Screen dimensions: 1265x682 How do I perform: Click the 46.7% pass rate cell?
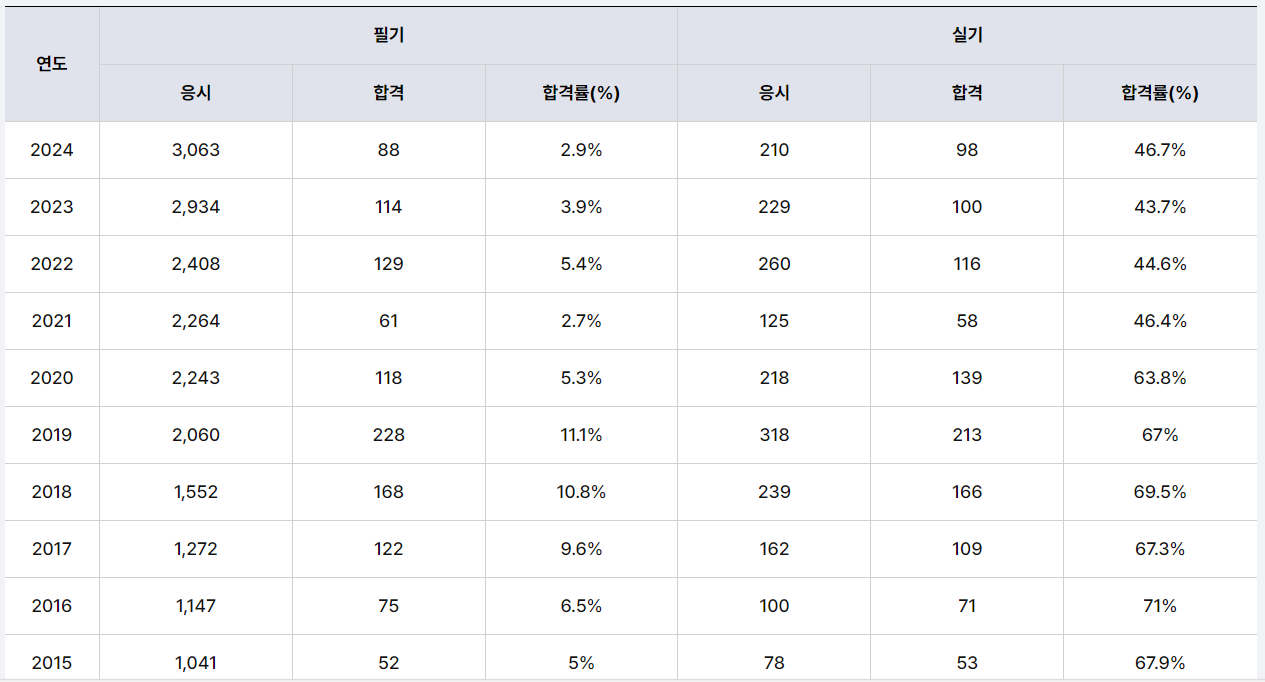[x=1159, y=150]
